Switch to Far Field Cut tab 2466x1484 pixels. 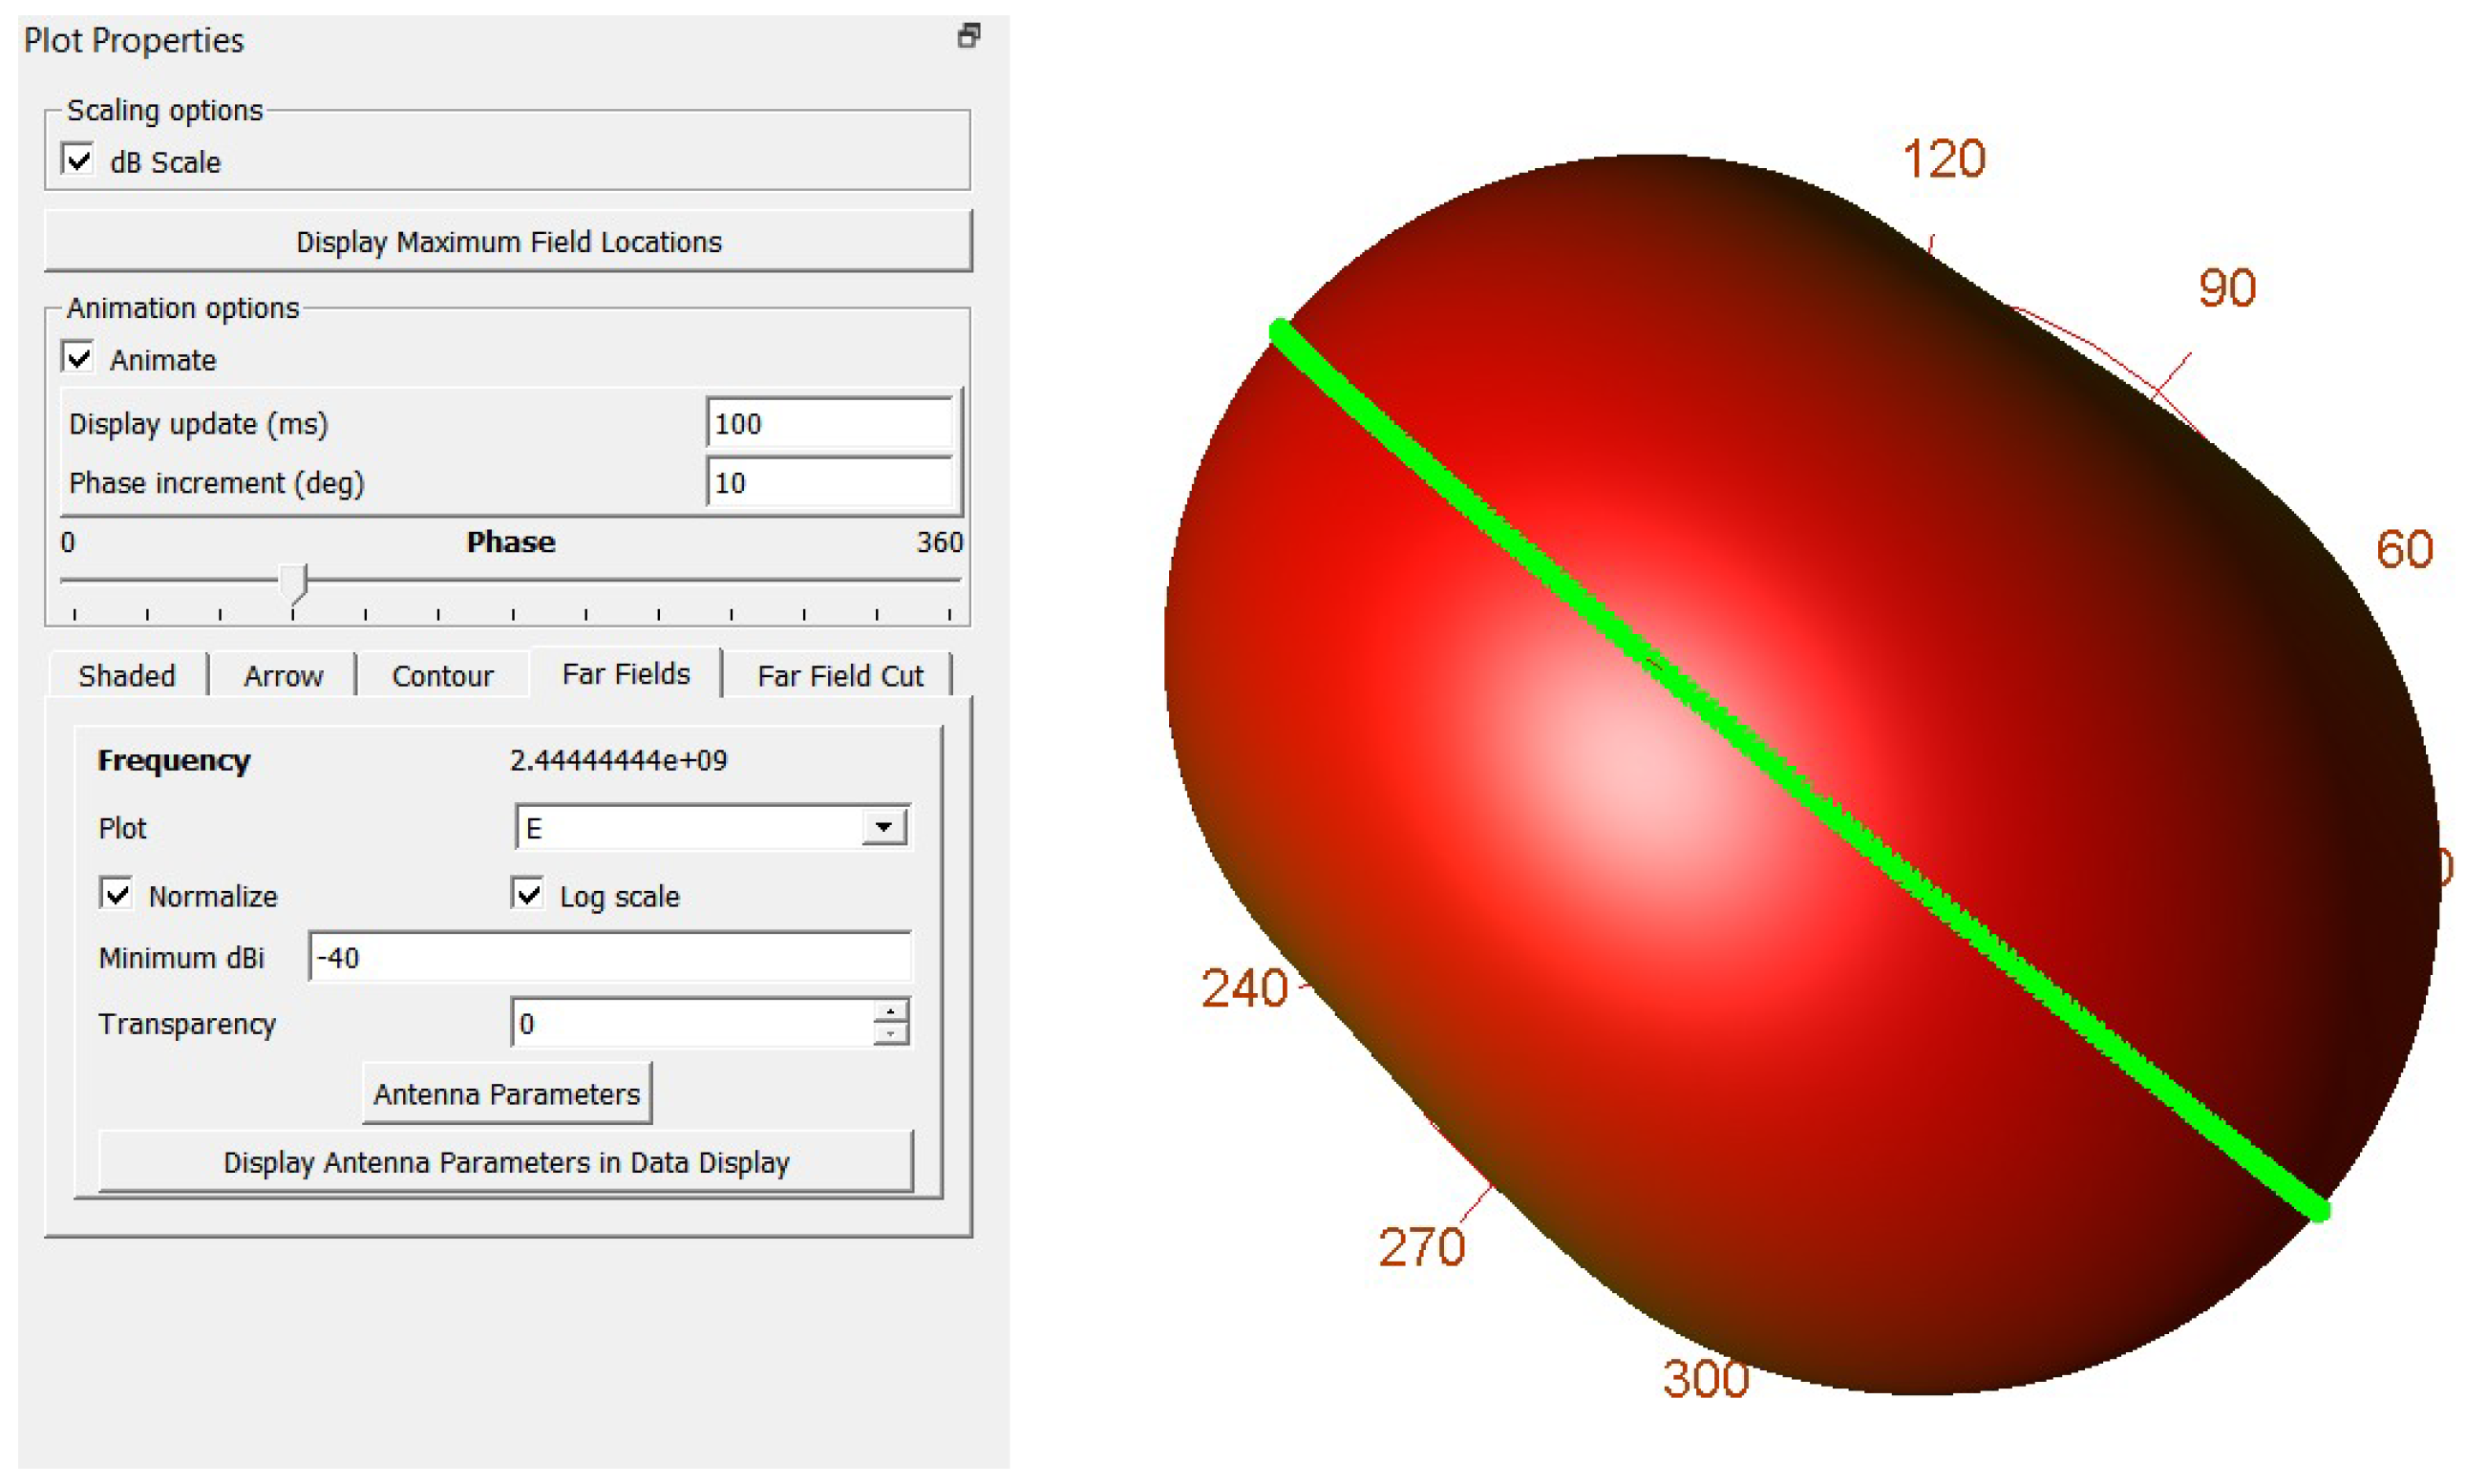(x=839, y=676)
